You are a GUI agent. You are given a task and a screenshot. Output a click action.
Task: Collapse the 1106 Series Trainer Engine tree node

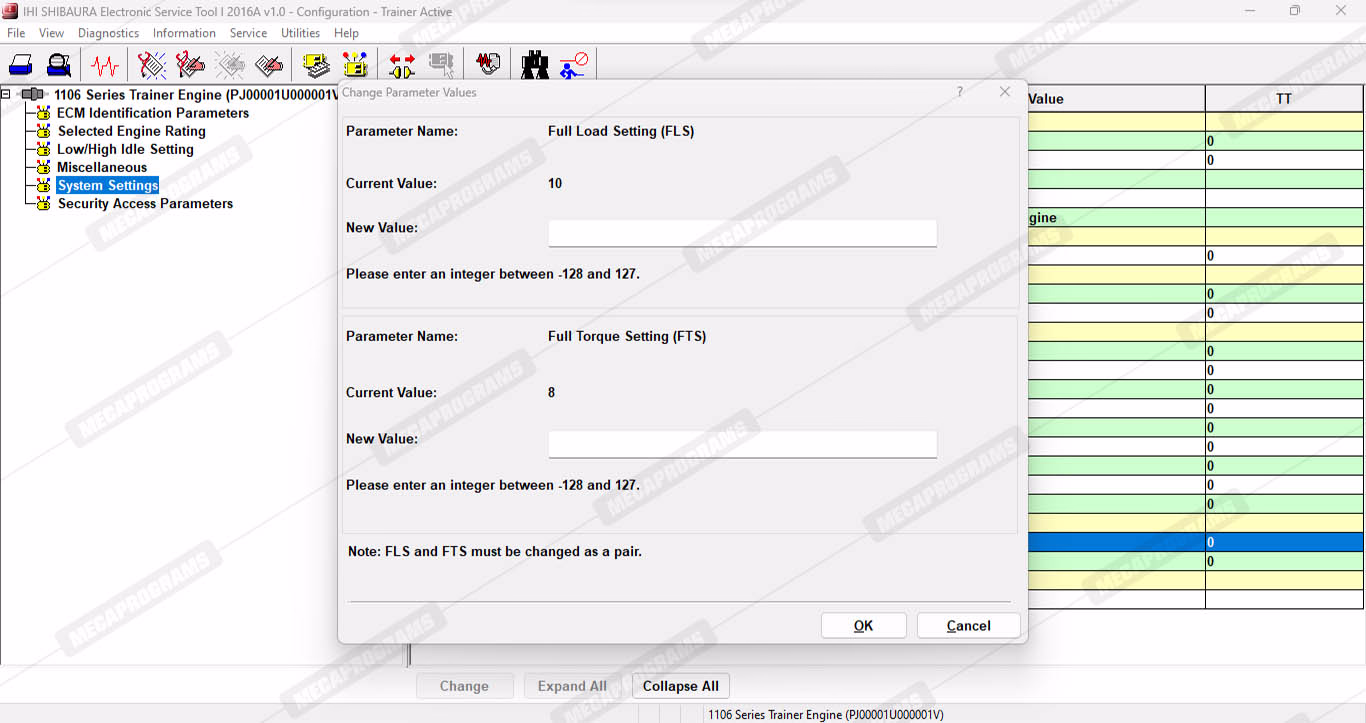click(x=6, y=95)
